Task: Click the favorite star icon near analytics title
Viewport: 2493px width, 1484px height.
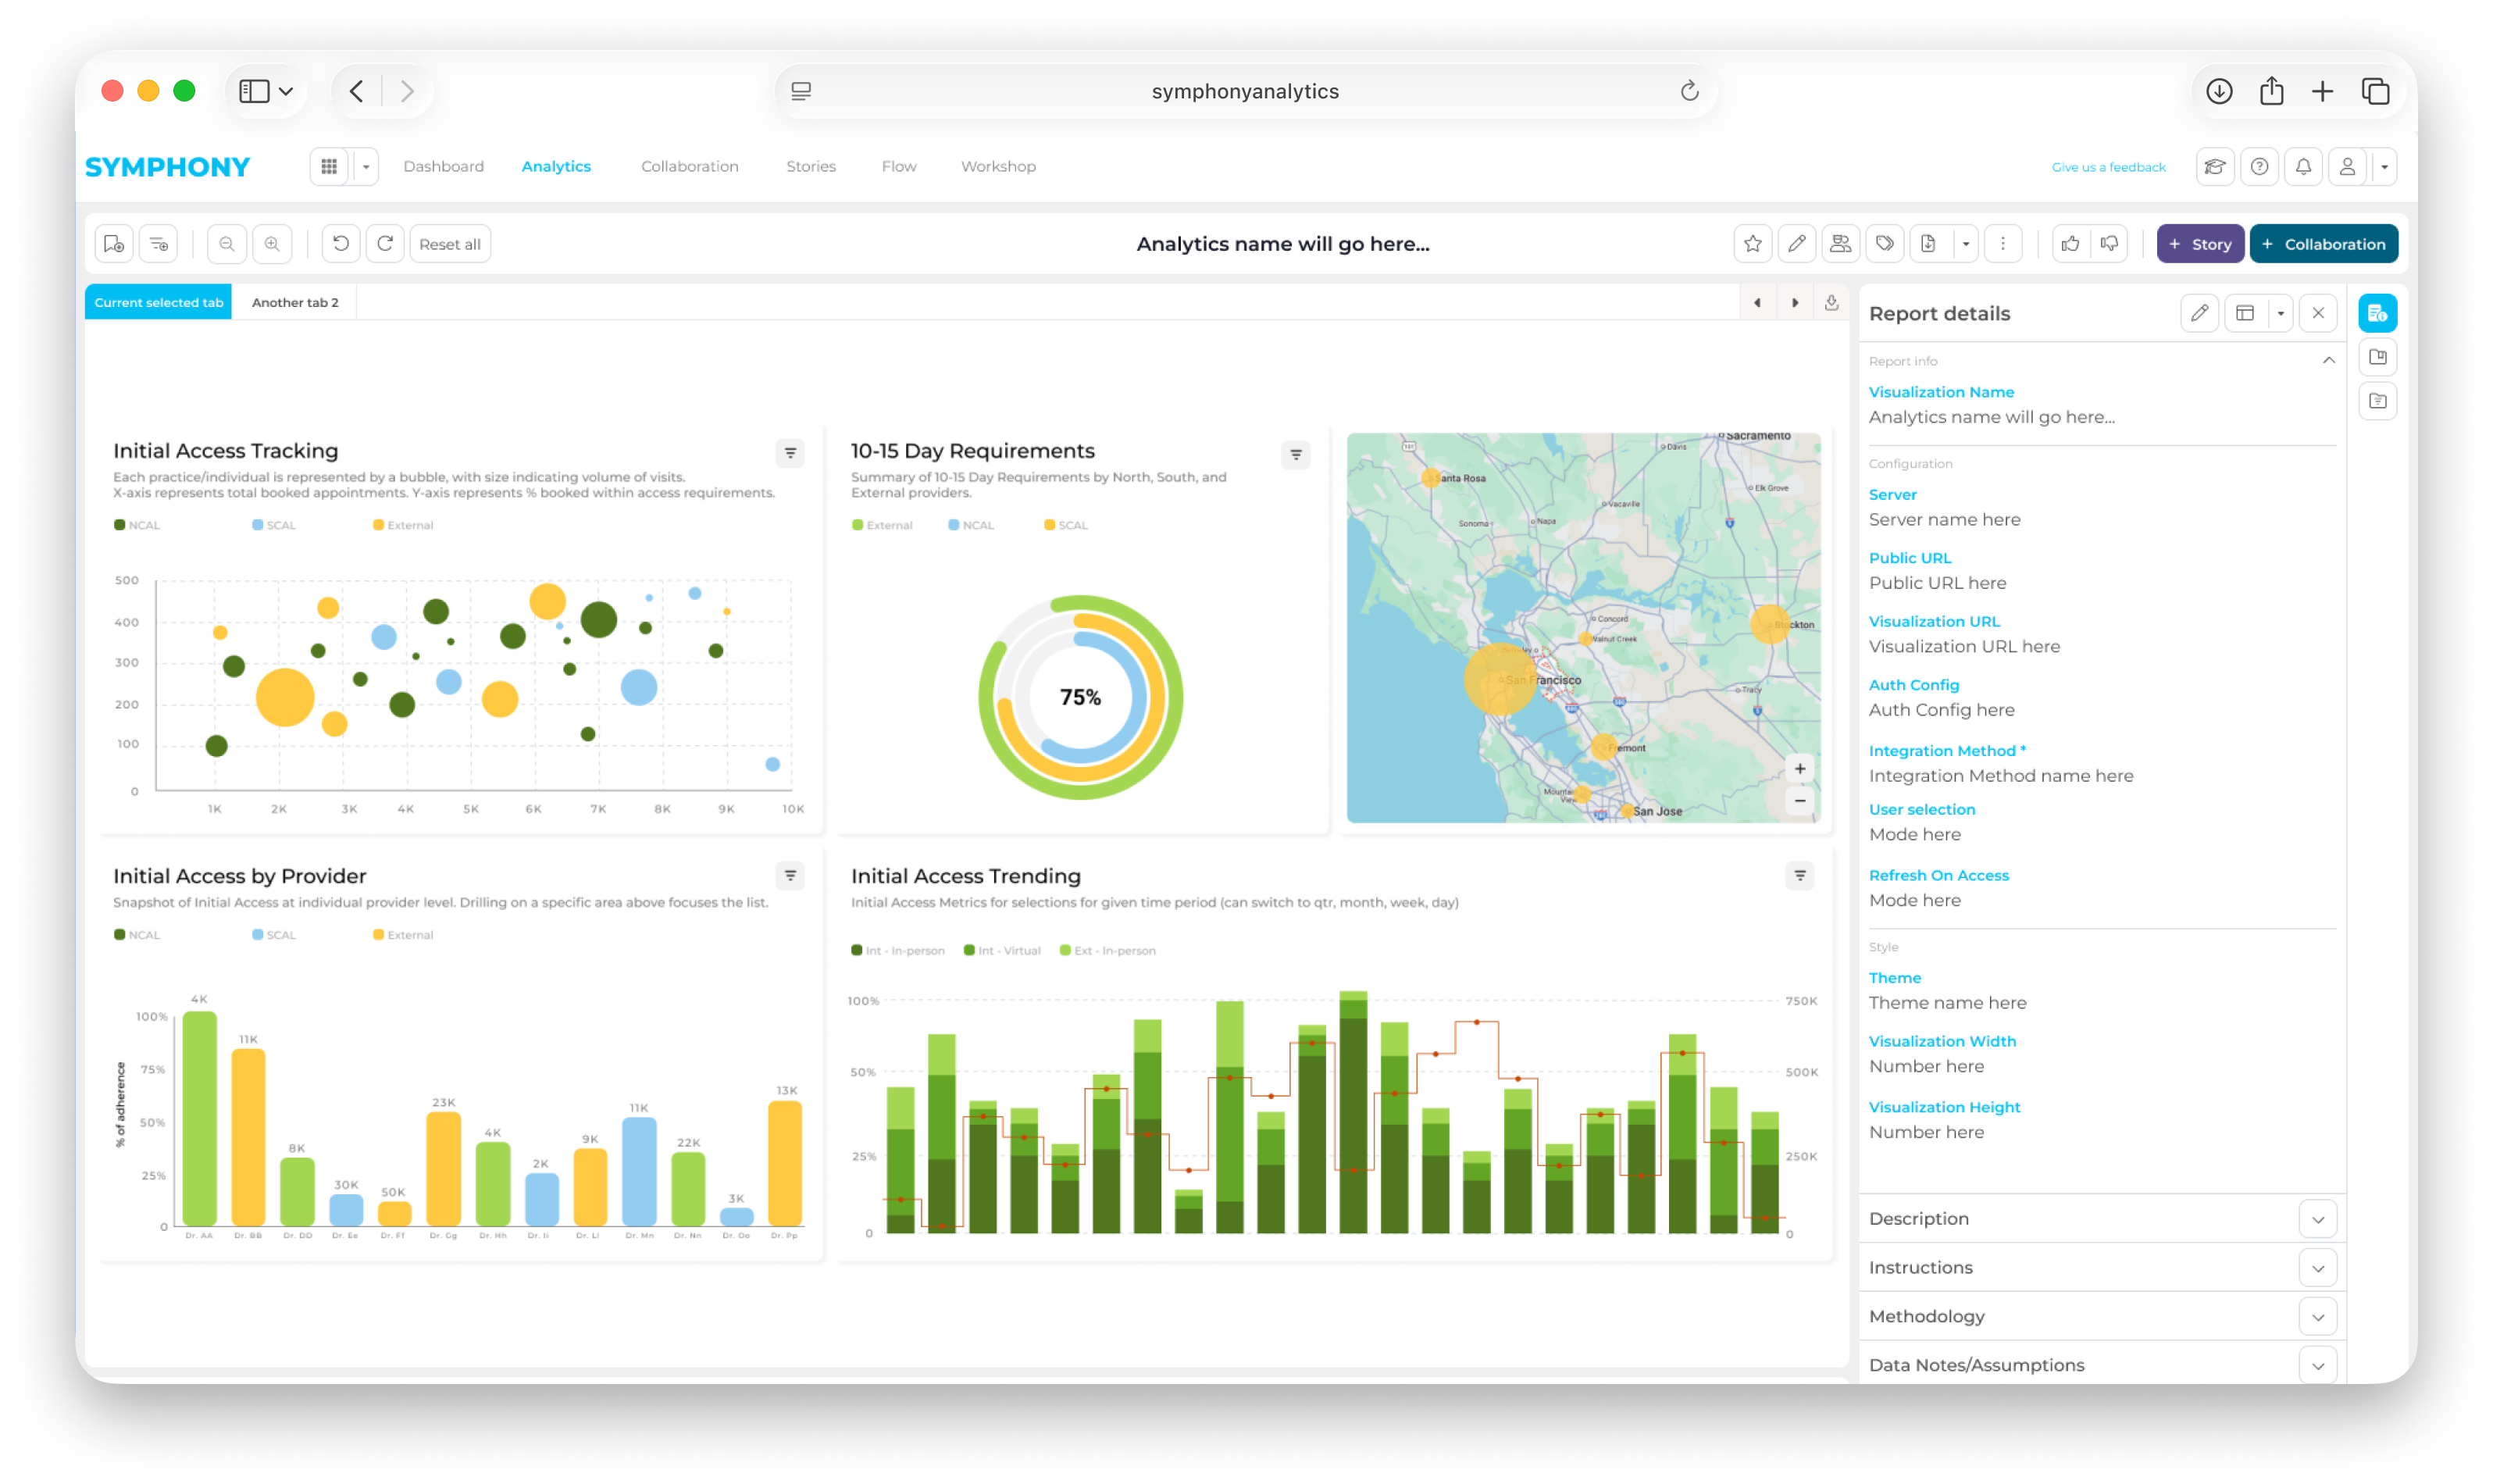Action: point(1752,243)
